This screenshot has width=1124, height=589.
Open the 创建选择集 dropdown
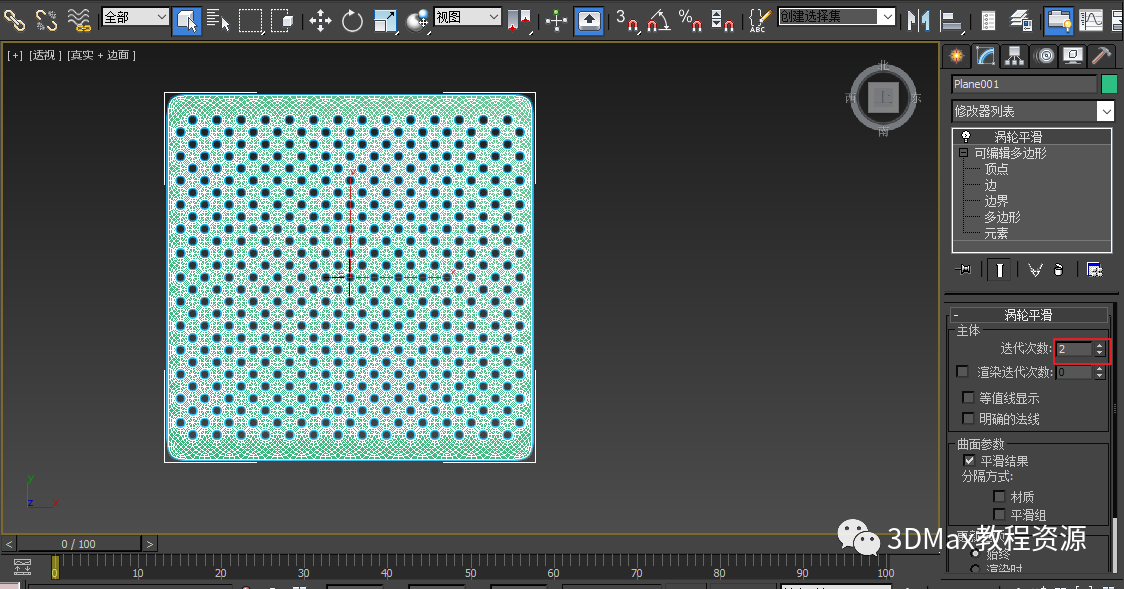click(837, 16)
